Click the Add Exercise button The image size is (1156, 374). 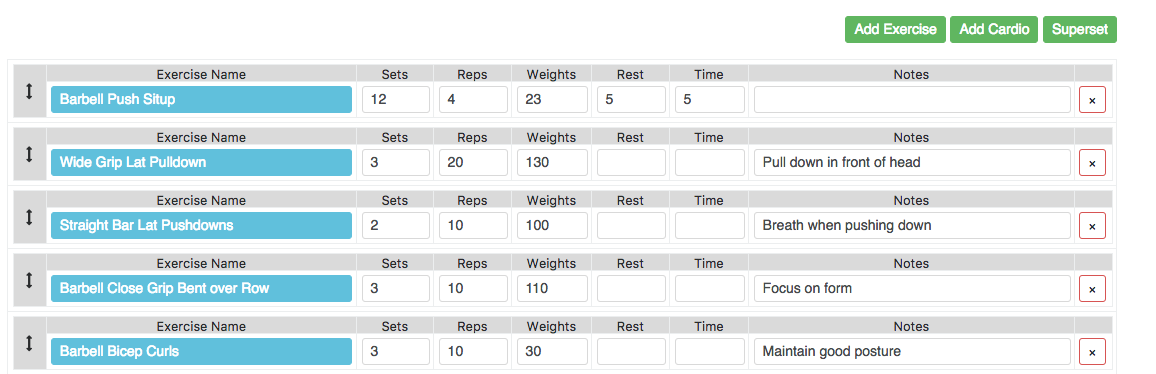point(895,30)
